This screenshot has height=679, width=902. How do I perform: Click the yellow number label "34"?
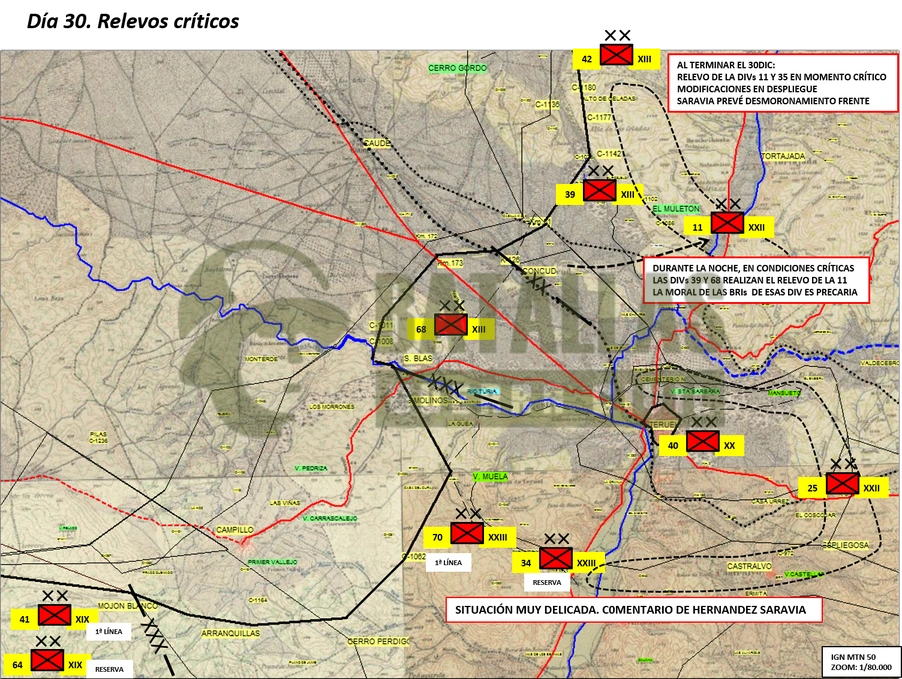coord(526,563)
